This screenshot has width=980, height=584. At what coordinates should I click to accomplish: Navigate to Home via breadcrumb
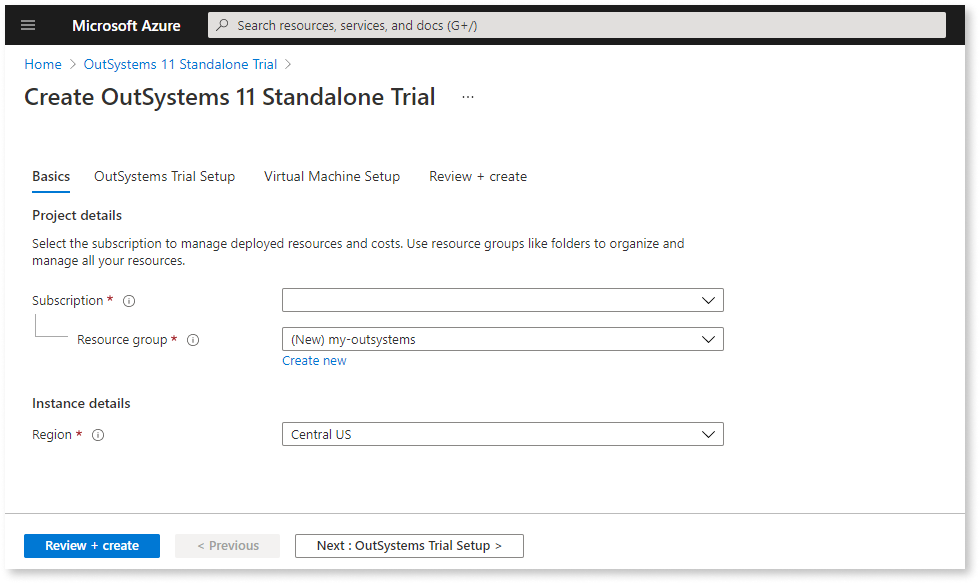click(x=43, y=63)
